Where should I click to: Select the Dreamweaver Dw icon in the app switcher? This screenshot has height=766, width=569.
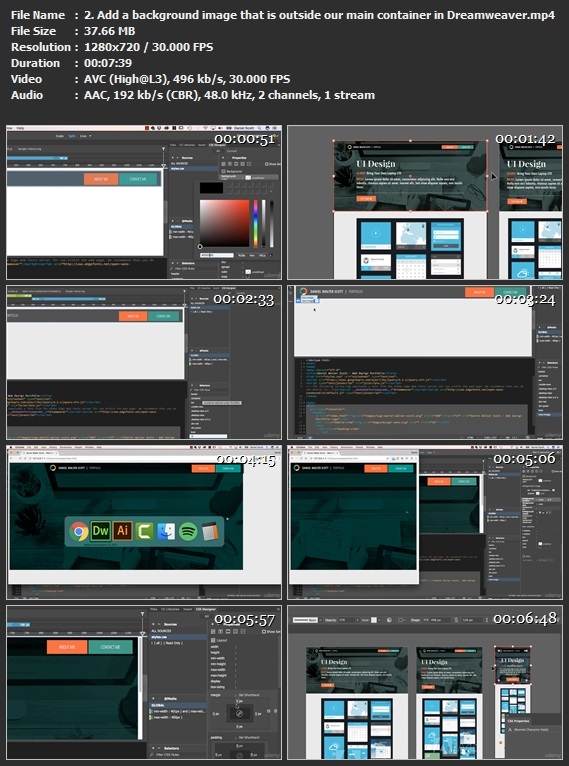(x=101, y=531)
